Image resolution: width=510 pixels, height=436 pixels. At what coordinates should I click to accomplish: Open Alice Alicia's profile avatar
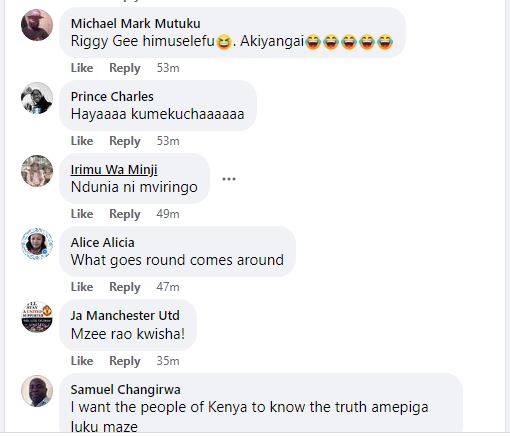point(37,244)
